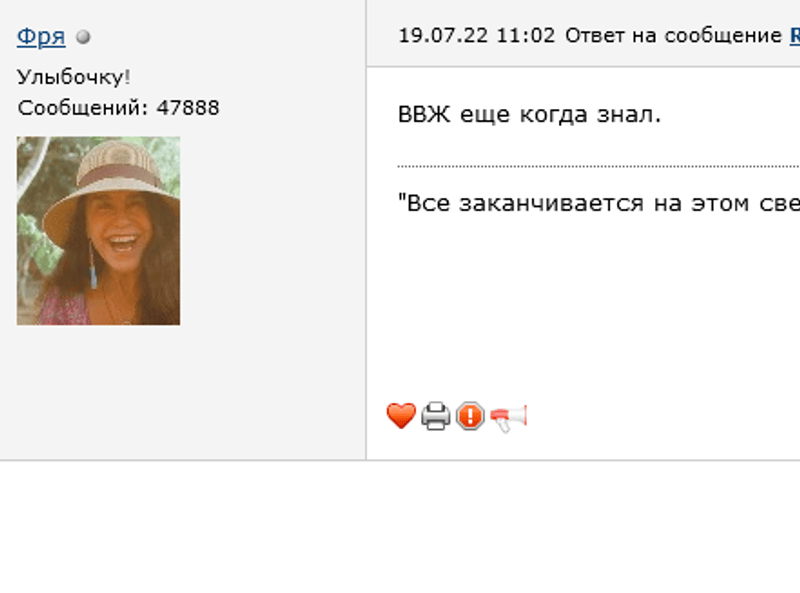Click the dotted separator above the signature

point(598,166)
